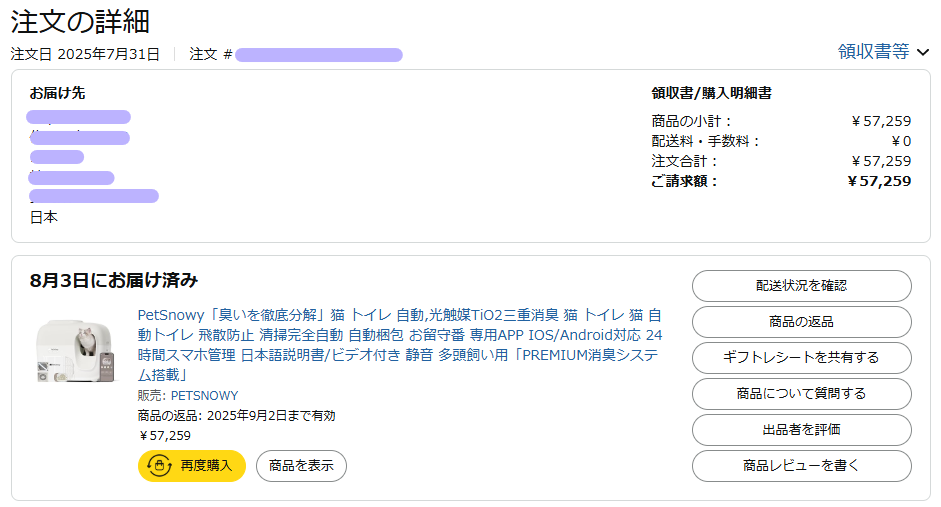Click the reorder icon in 再度購入 button

[x=159, y=466]
